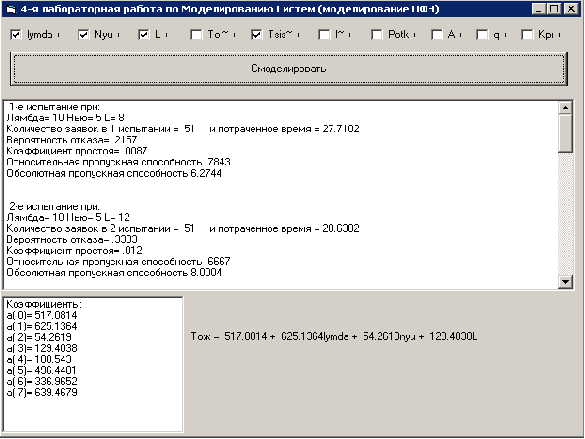Minimize the lab work window
The height and width of the screenshot is (439, 585).
coord(538,9)
